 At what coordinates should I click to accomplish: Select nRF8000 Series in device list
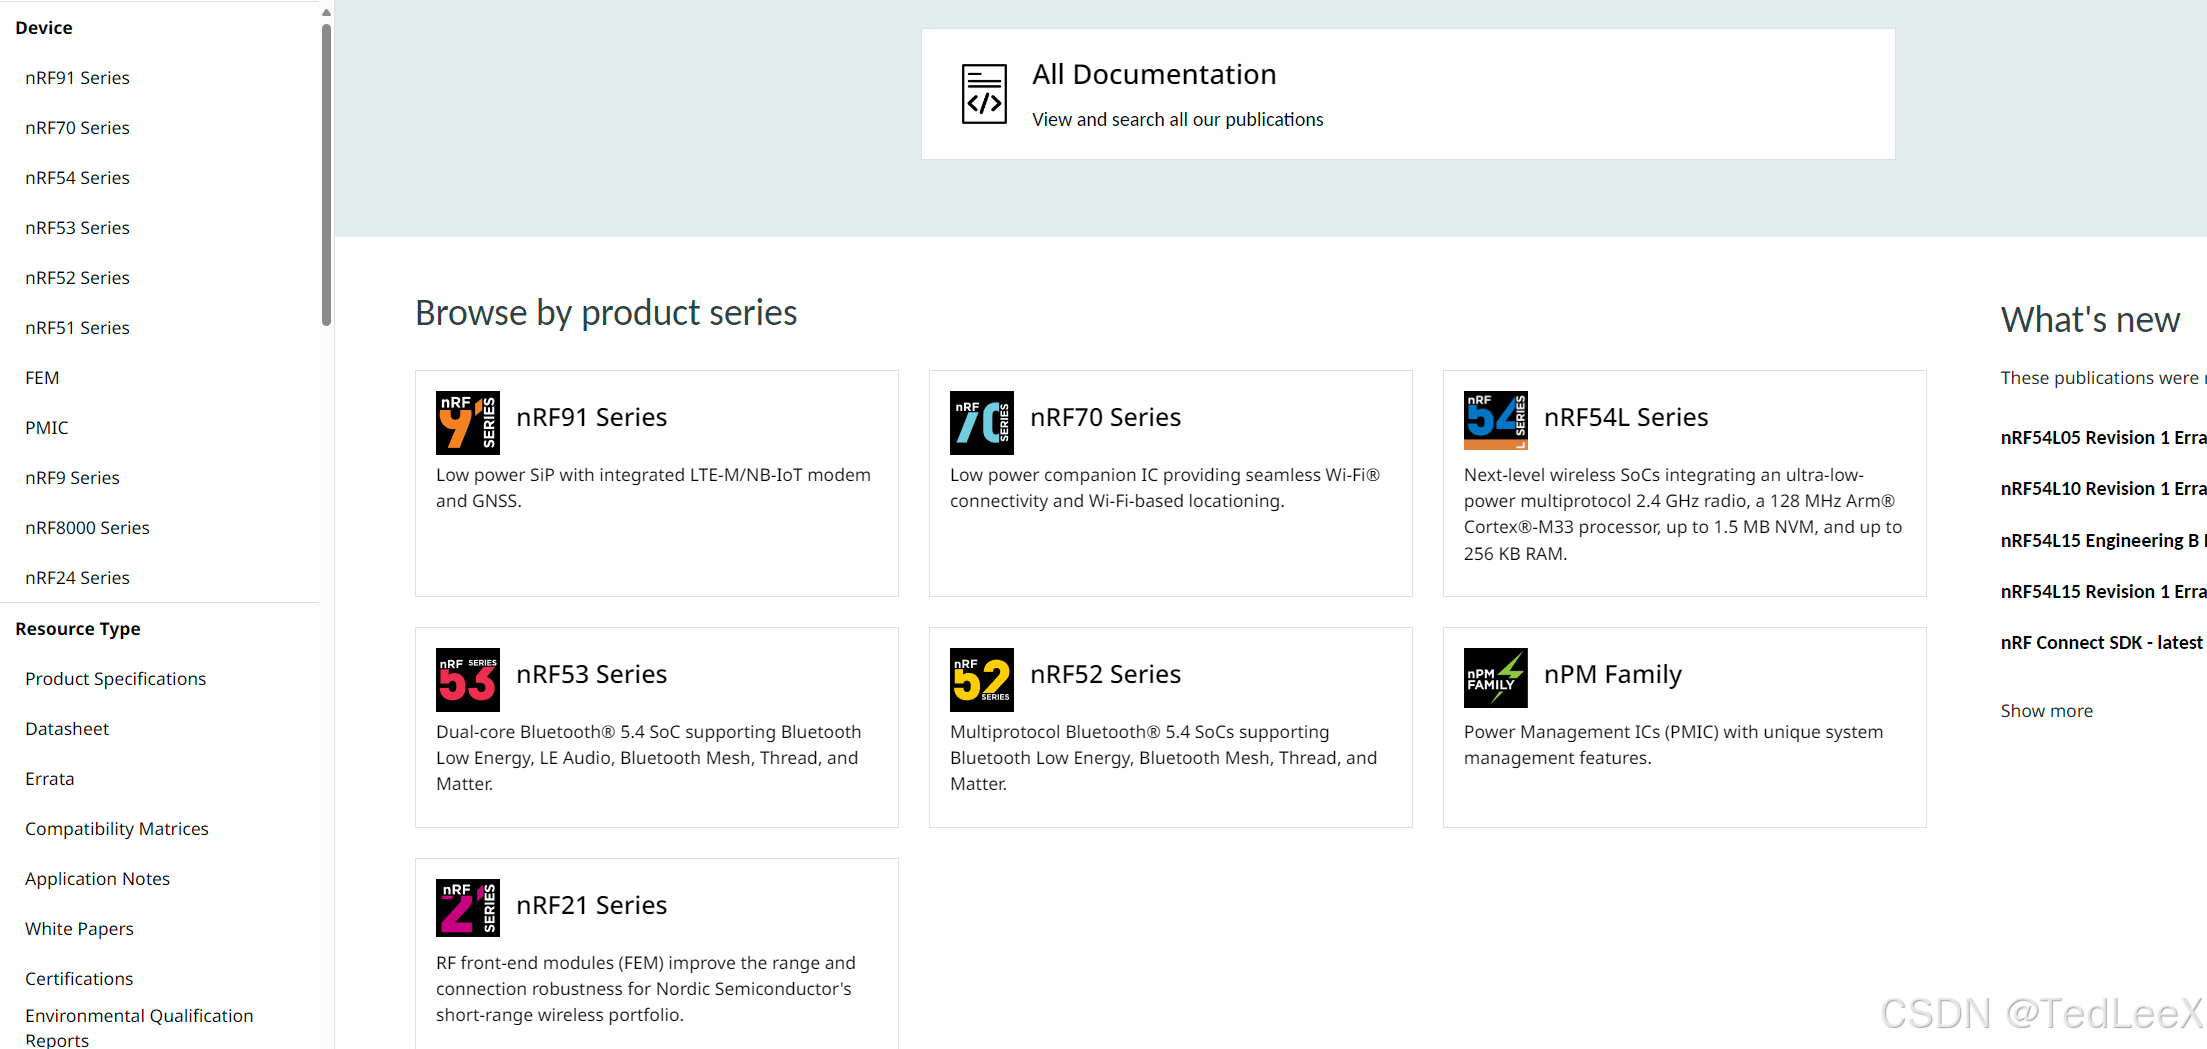(x=87, y=527)
